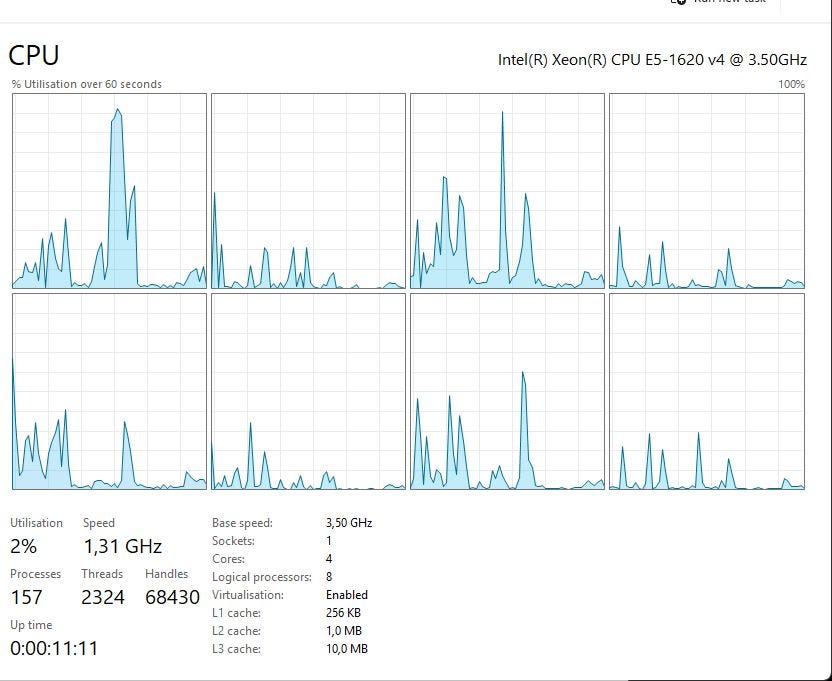Click the last graph in the bottom row
This screenshot has width=832, height=681.
(x=707, y=391)
